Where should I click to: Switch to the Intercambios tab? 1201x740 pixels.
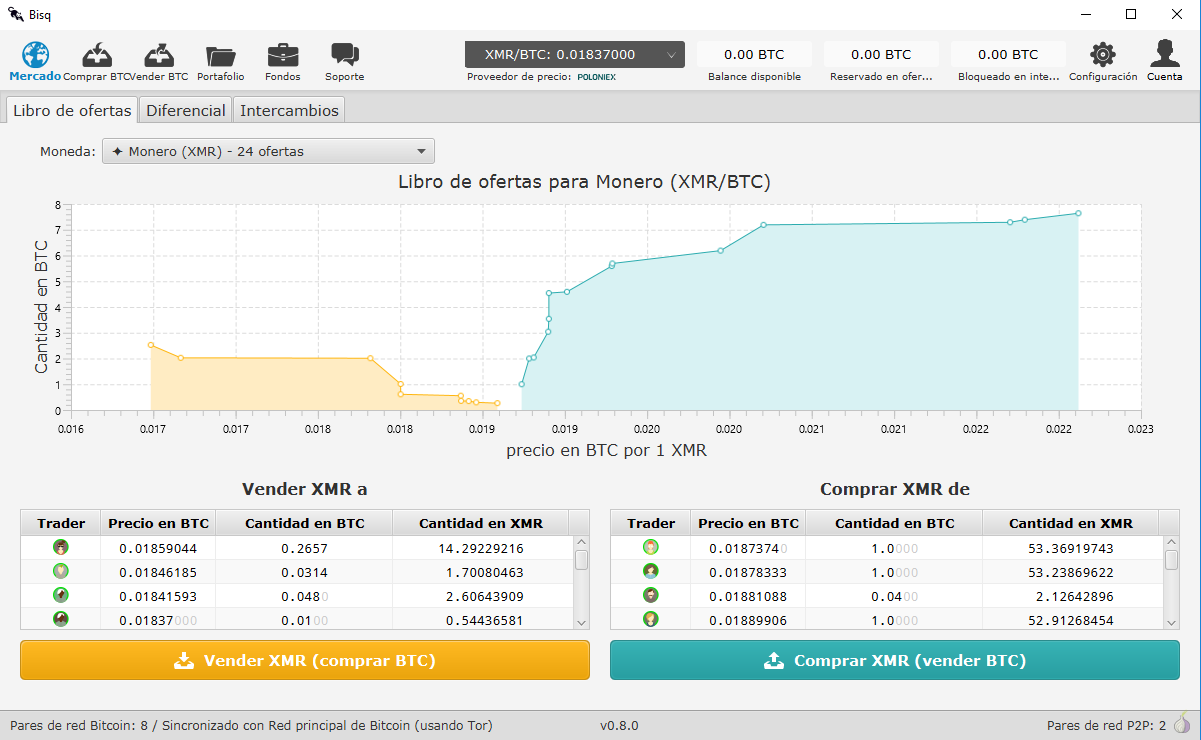(x=290, y=110)
